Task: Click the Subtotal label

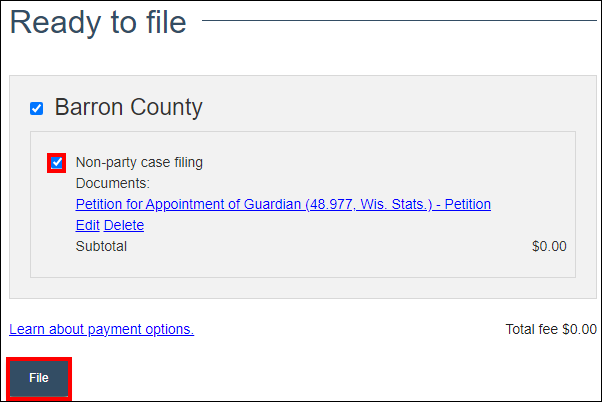Action: pos(101,246)
